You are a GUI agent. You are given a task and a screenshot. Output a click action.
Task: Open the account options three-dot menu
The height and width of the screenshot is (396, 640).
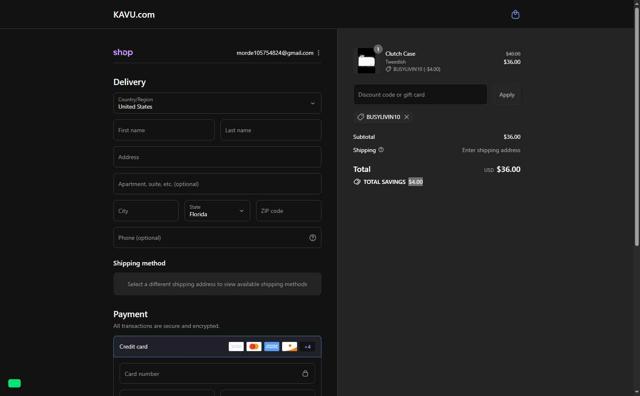point(318,53)
